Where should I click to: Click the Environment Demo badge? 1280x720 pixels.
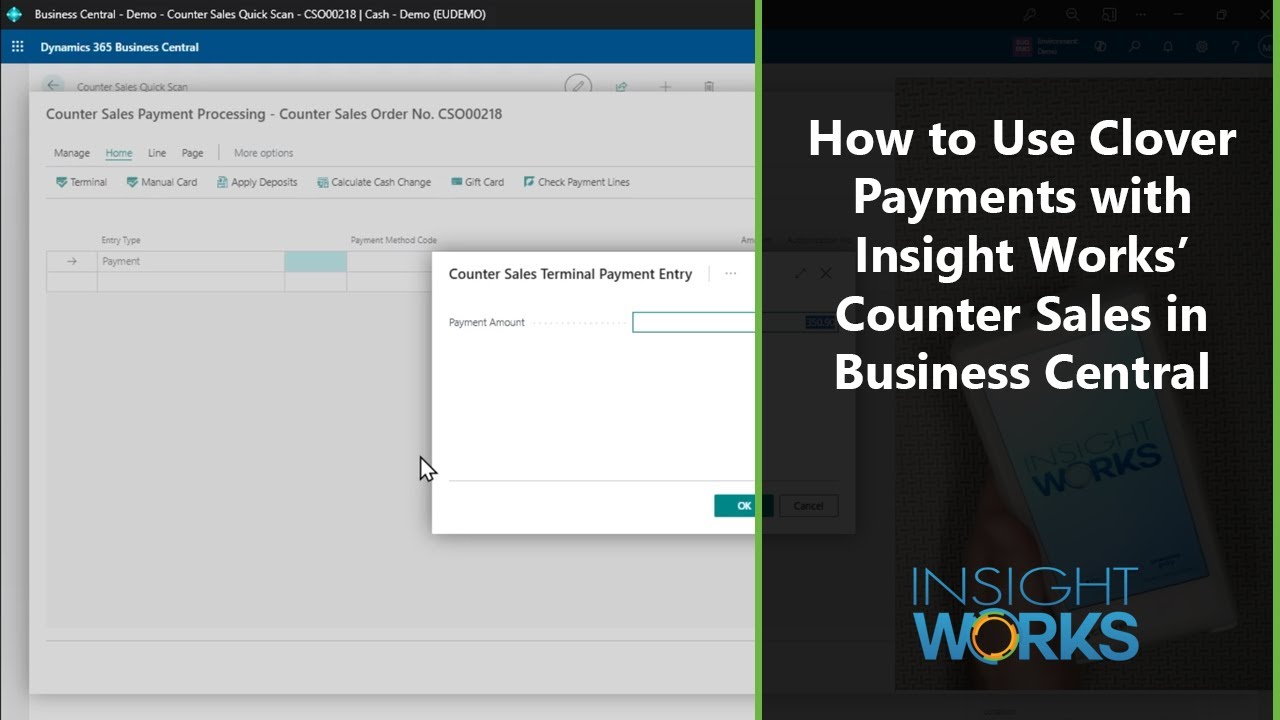pos(1045,47)
